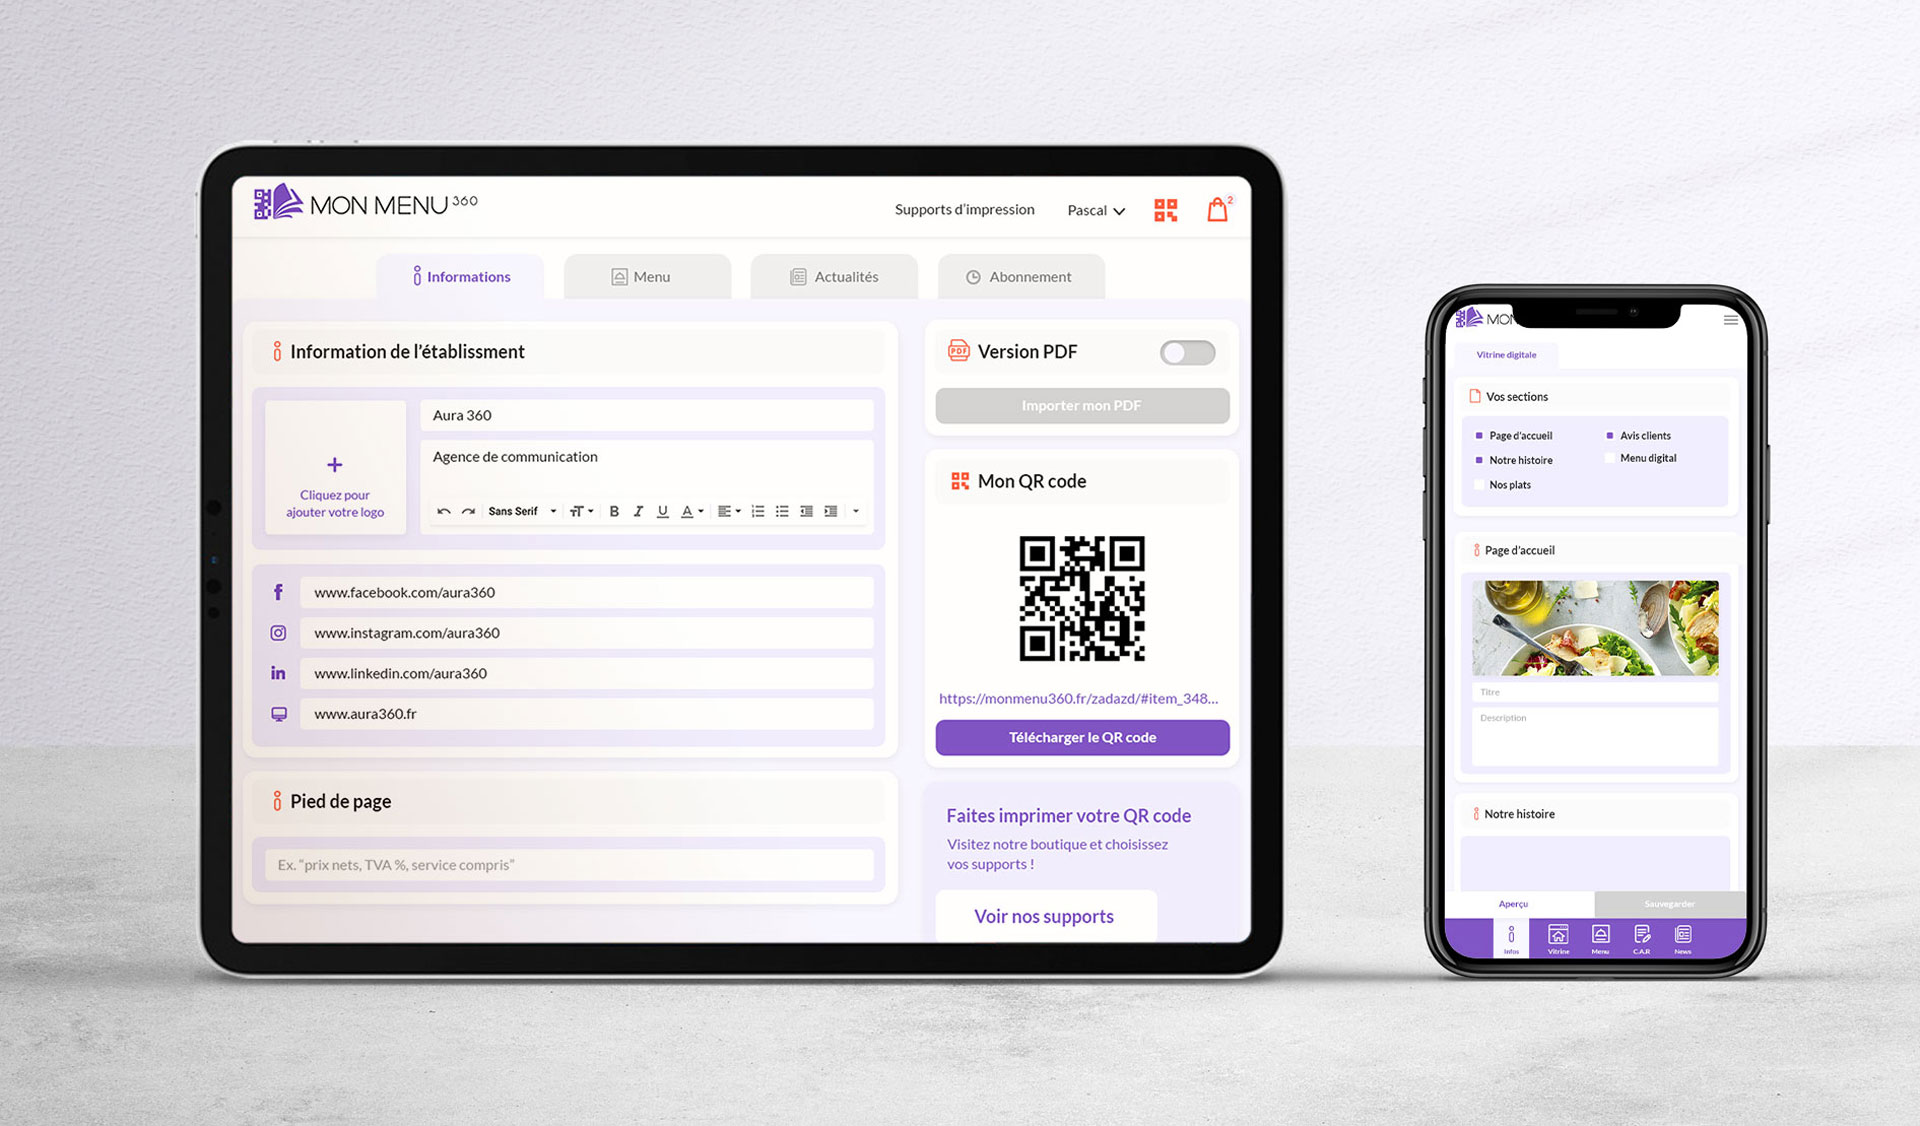
Task: Switch to the Menu tab
Action: [653, 276]
